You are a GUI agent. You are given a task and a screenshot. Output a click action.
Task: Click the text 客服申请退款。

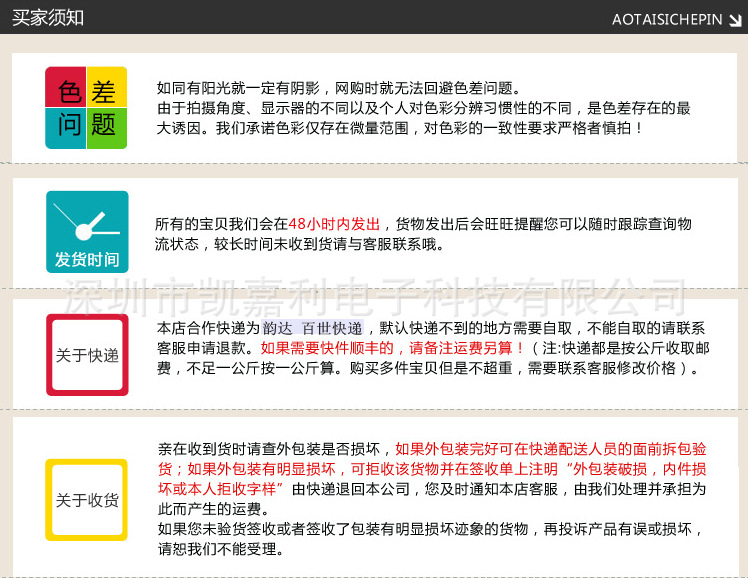205,348
